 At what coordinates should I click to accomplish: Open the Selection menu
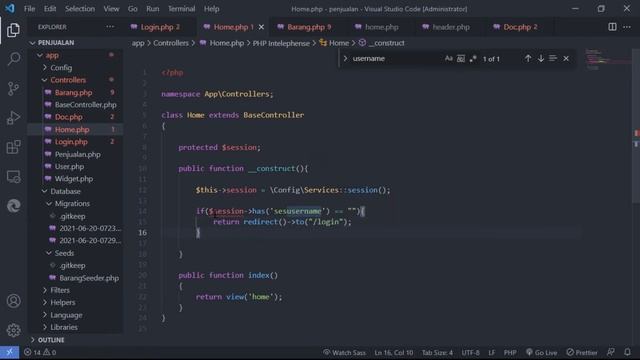pos(80,9)
